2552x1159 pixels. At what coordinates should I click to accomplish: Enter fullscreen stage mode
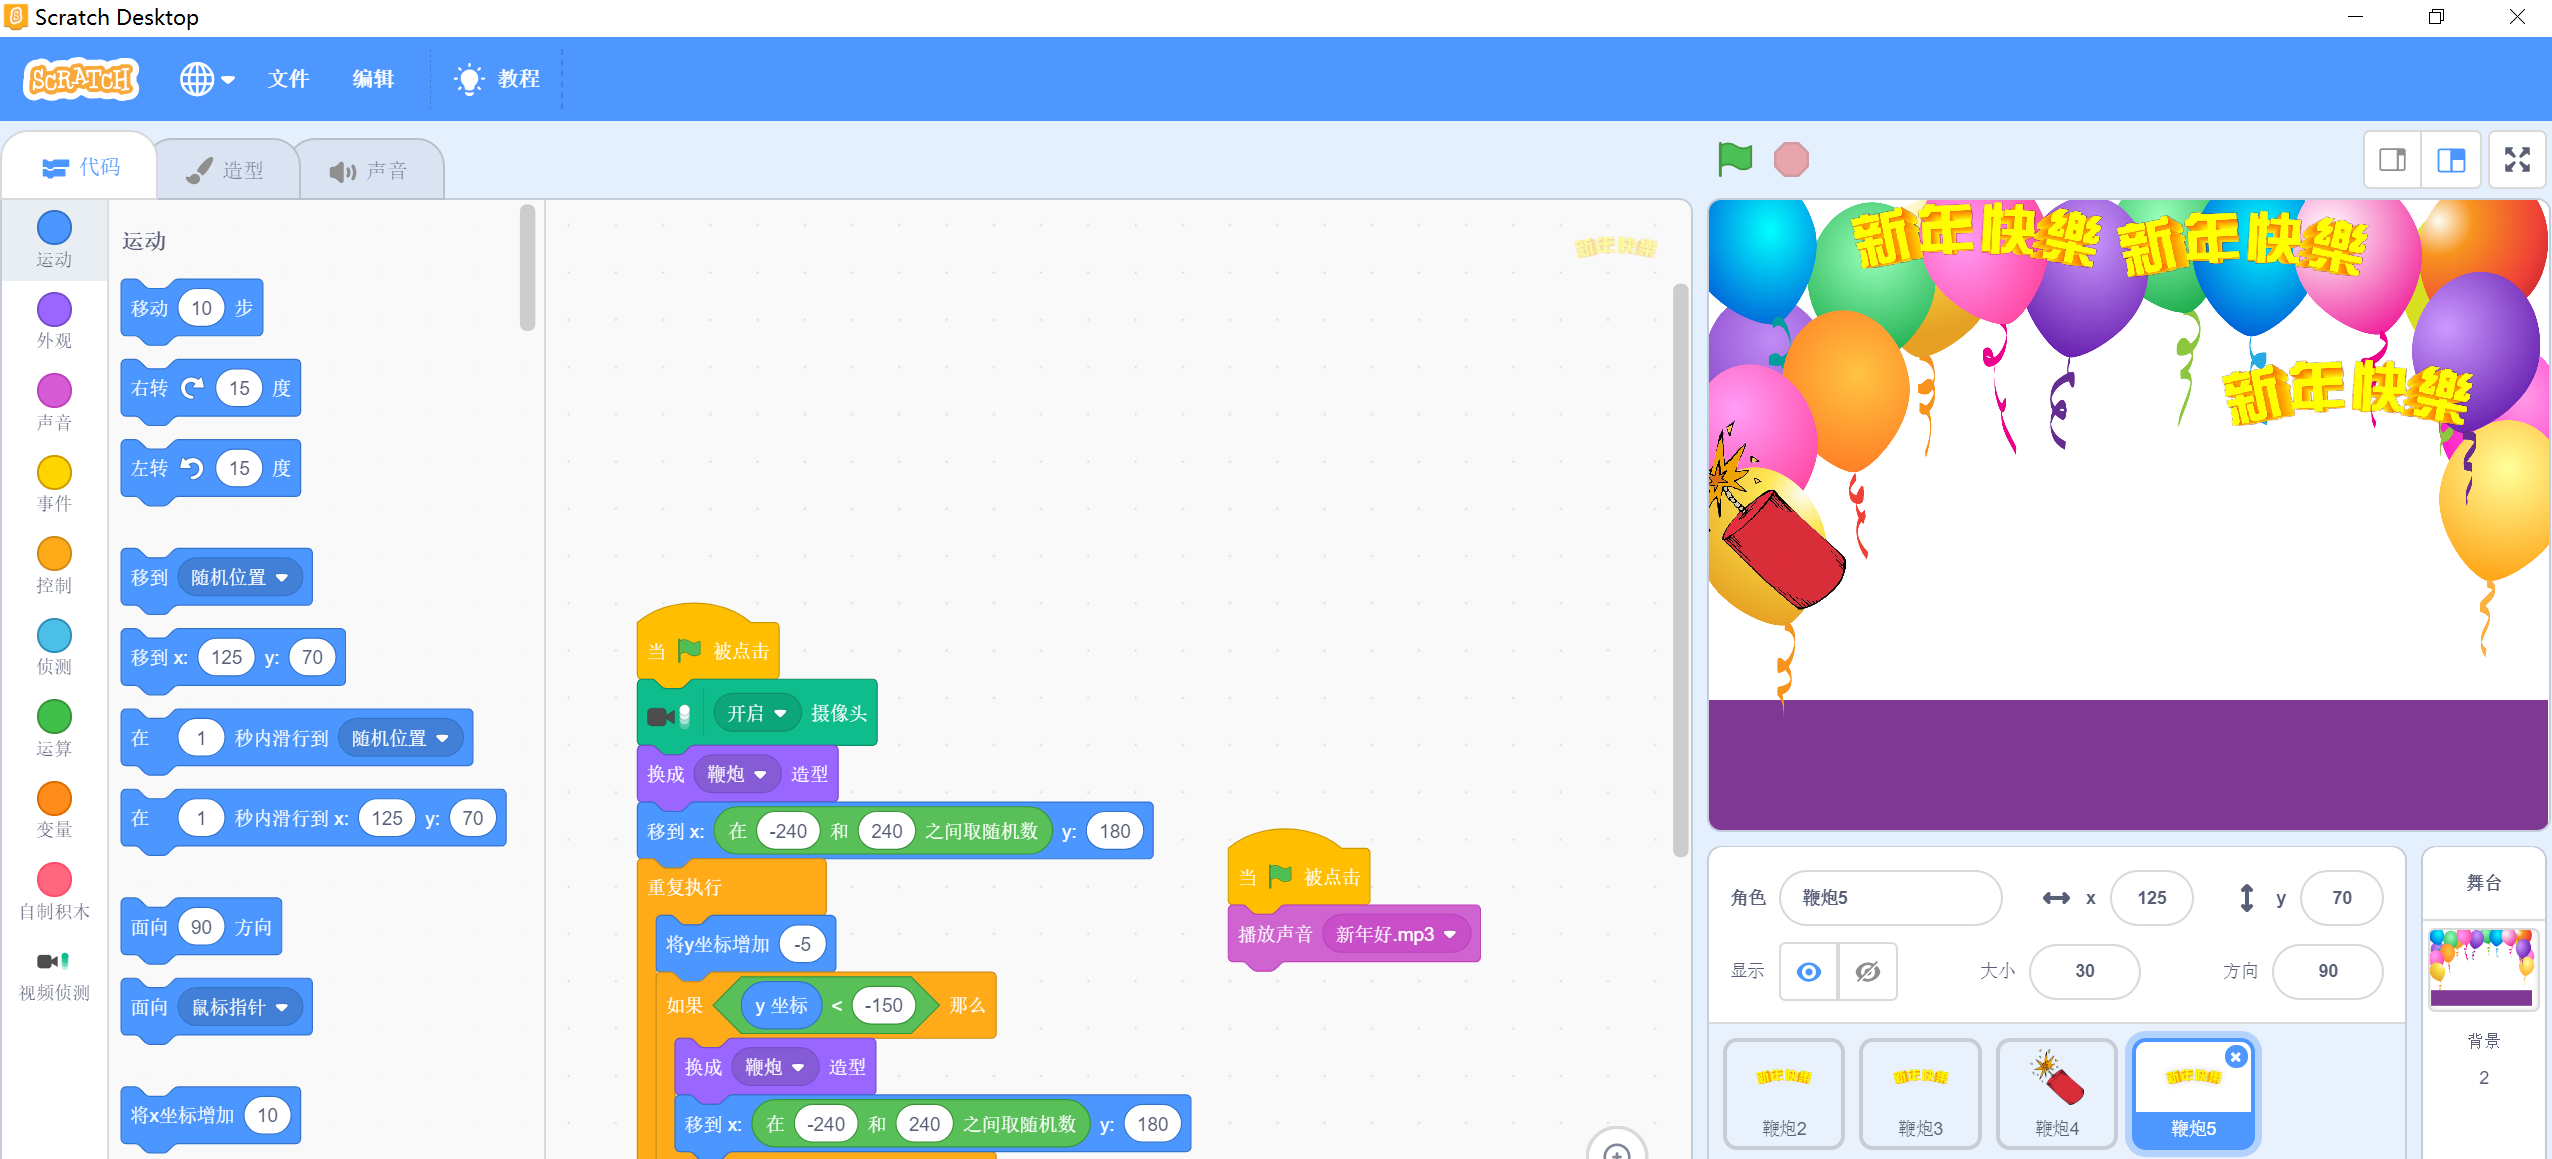coord(2516,160)
